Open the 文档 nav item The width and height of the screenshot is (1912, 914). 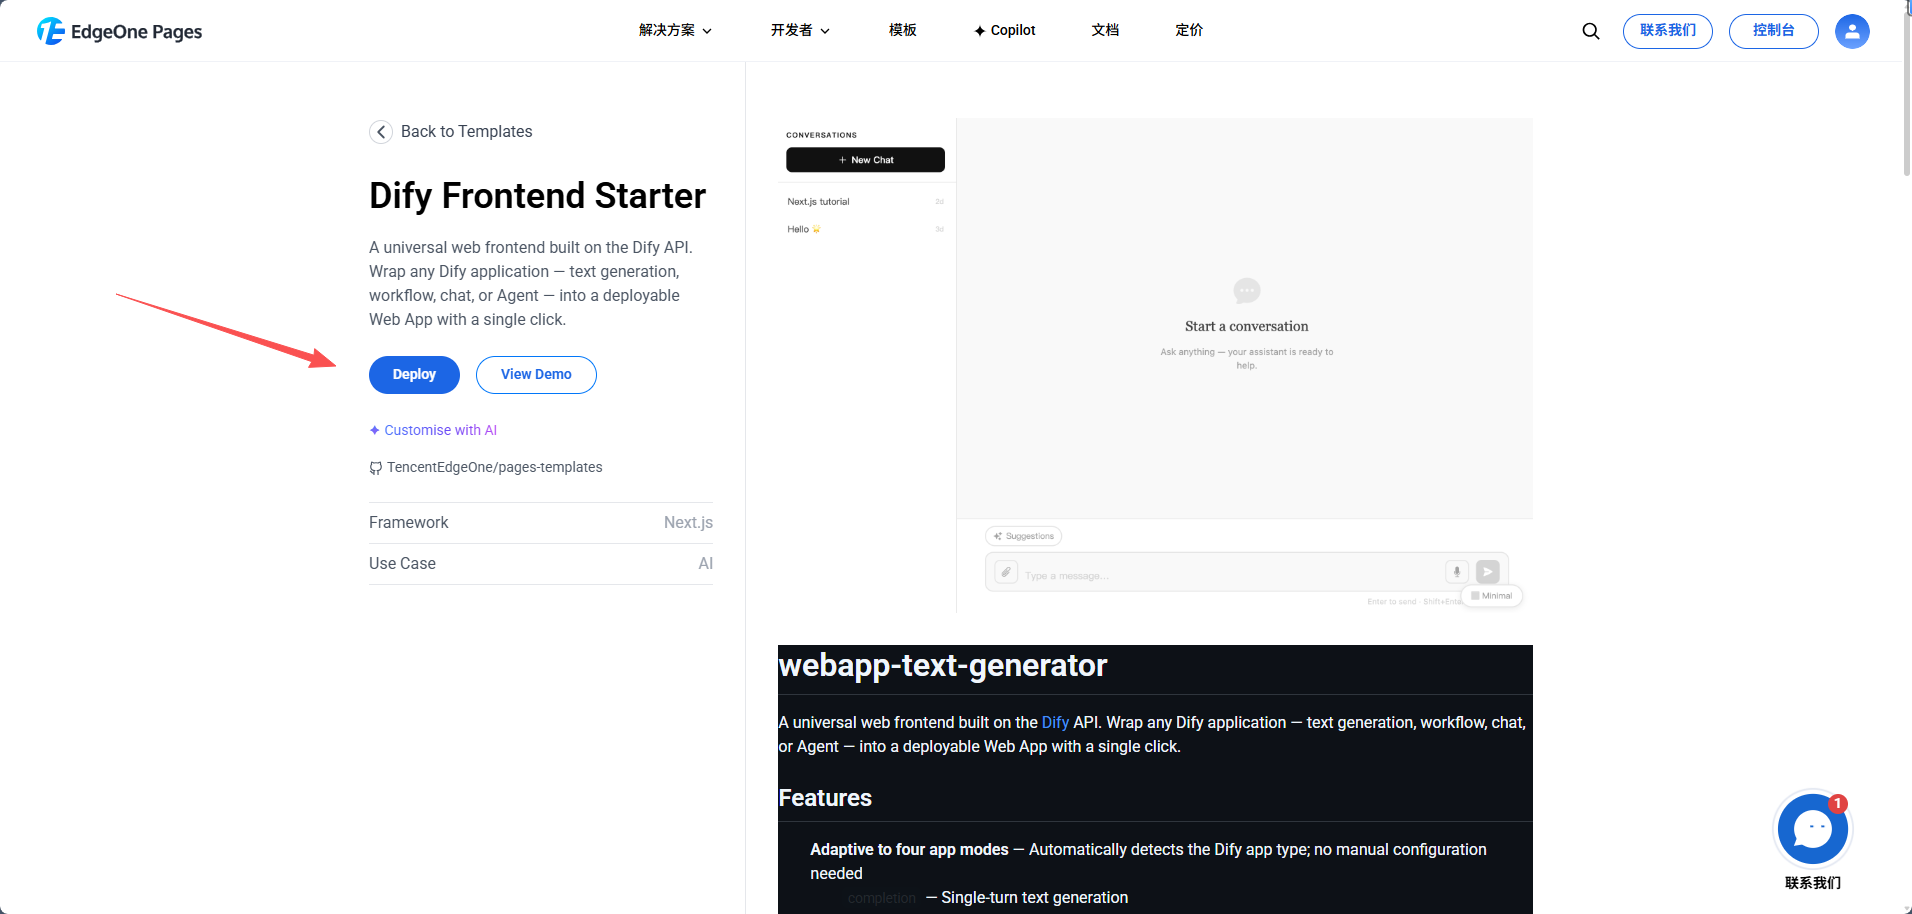click(x=1105, y=31)
